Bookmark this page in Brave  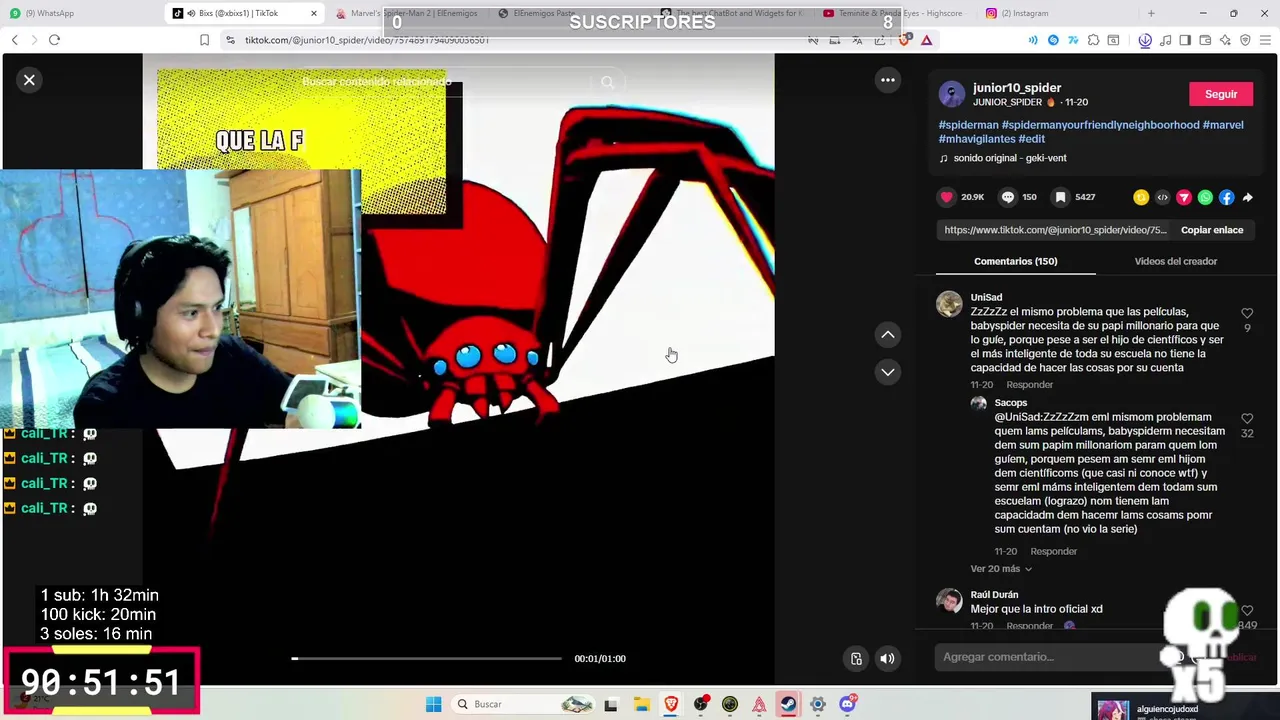pos(204,40)
